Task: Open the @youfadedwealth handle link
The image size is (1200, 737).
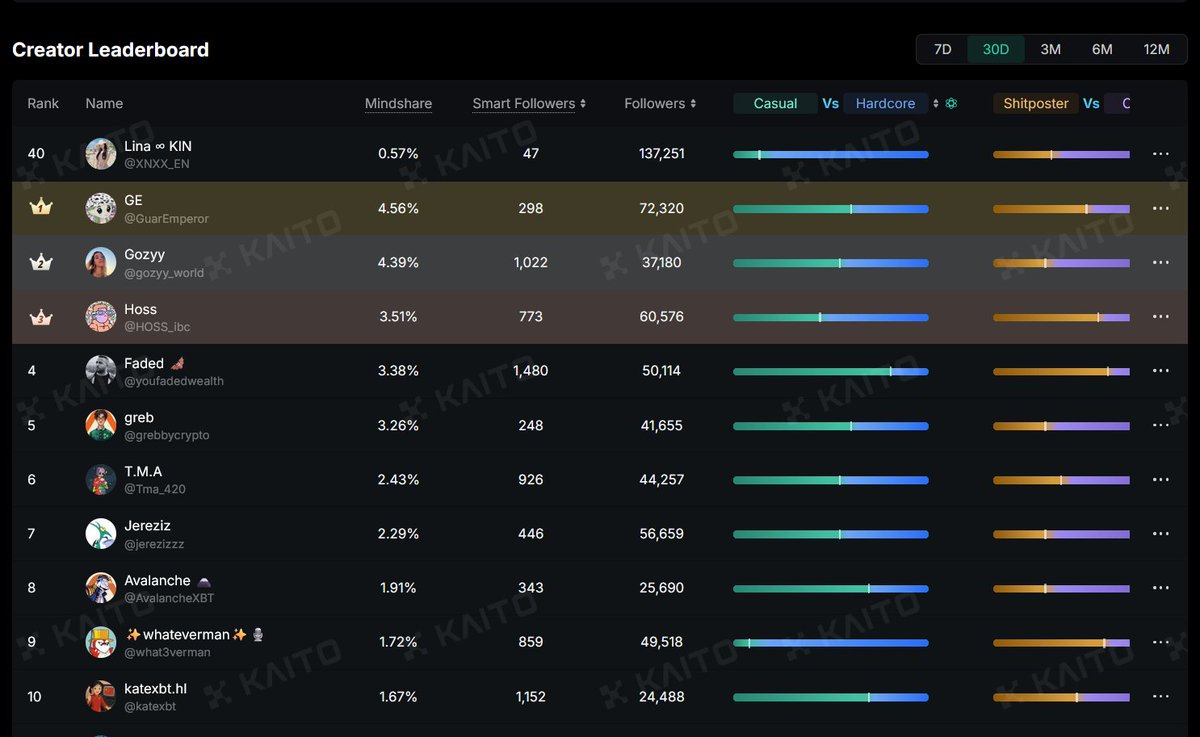Action: (x=174, y=381)
